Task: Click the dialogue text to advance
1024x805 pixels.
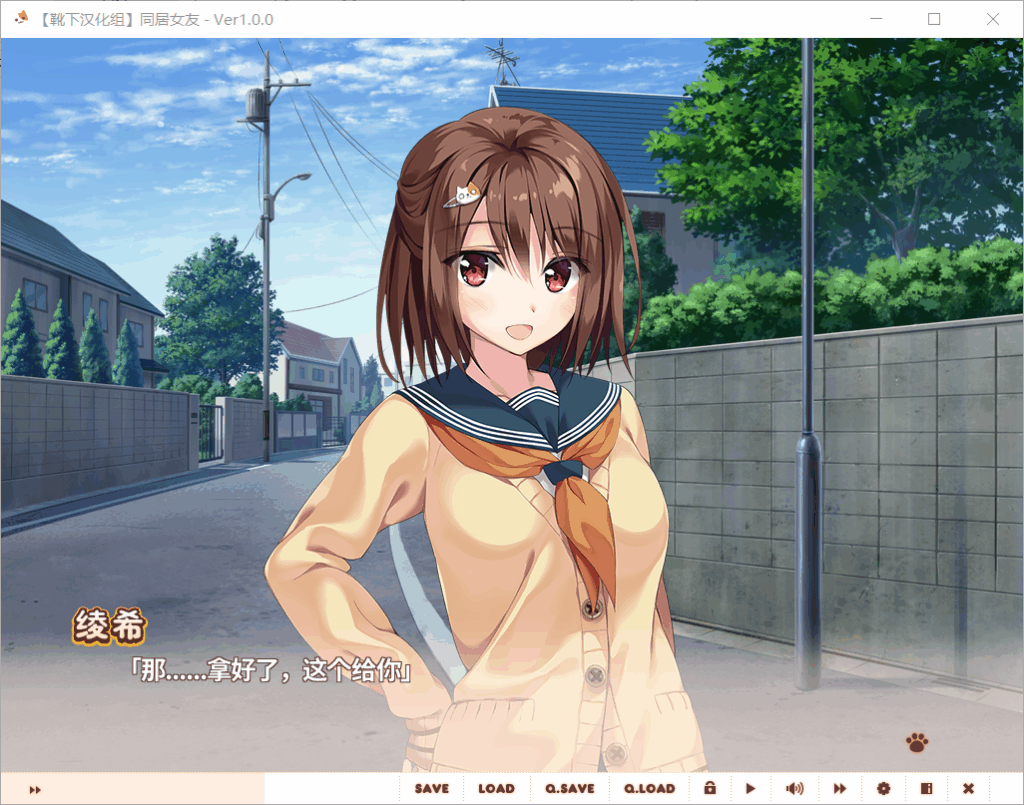Action: tap(271, 671)
